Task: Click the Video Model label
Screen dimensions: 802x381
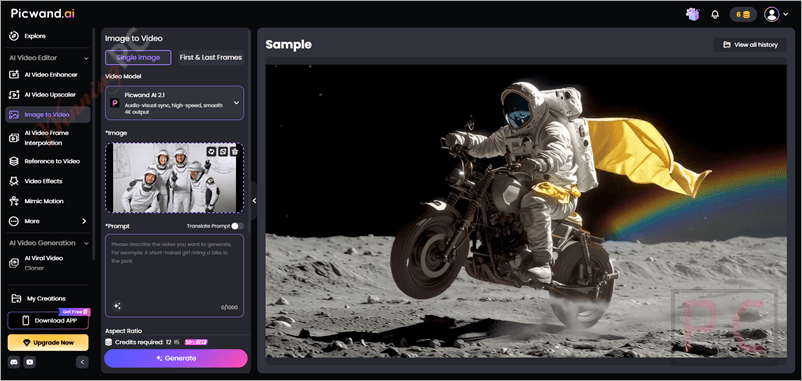Action: [x=123, y=77]
